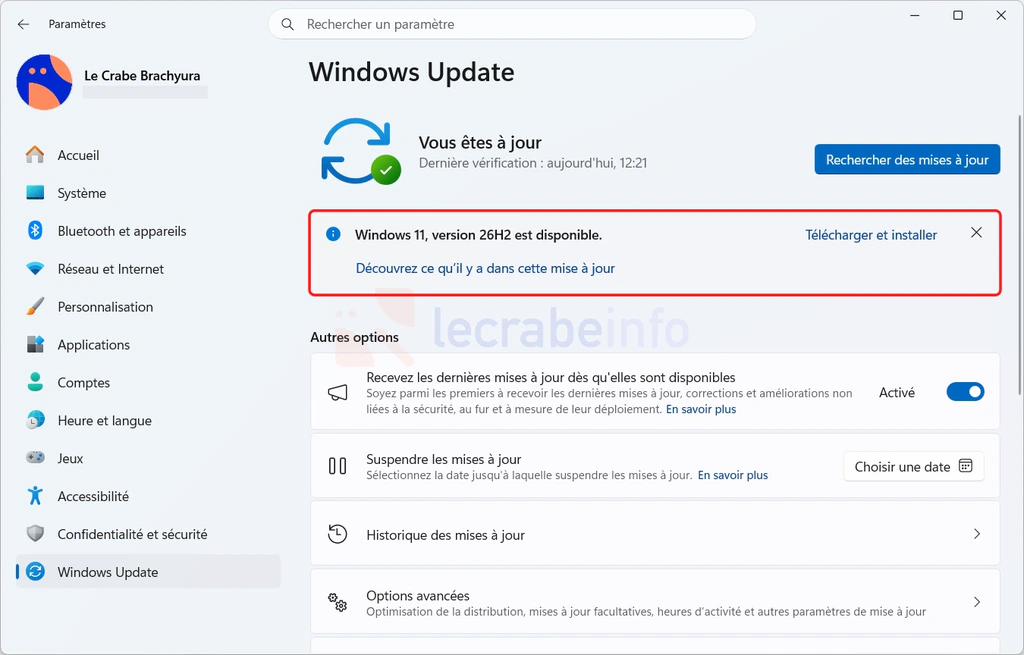Click the Windows Update sidebar icon
Screen dimensions: 1024x655
coord(35,571)
